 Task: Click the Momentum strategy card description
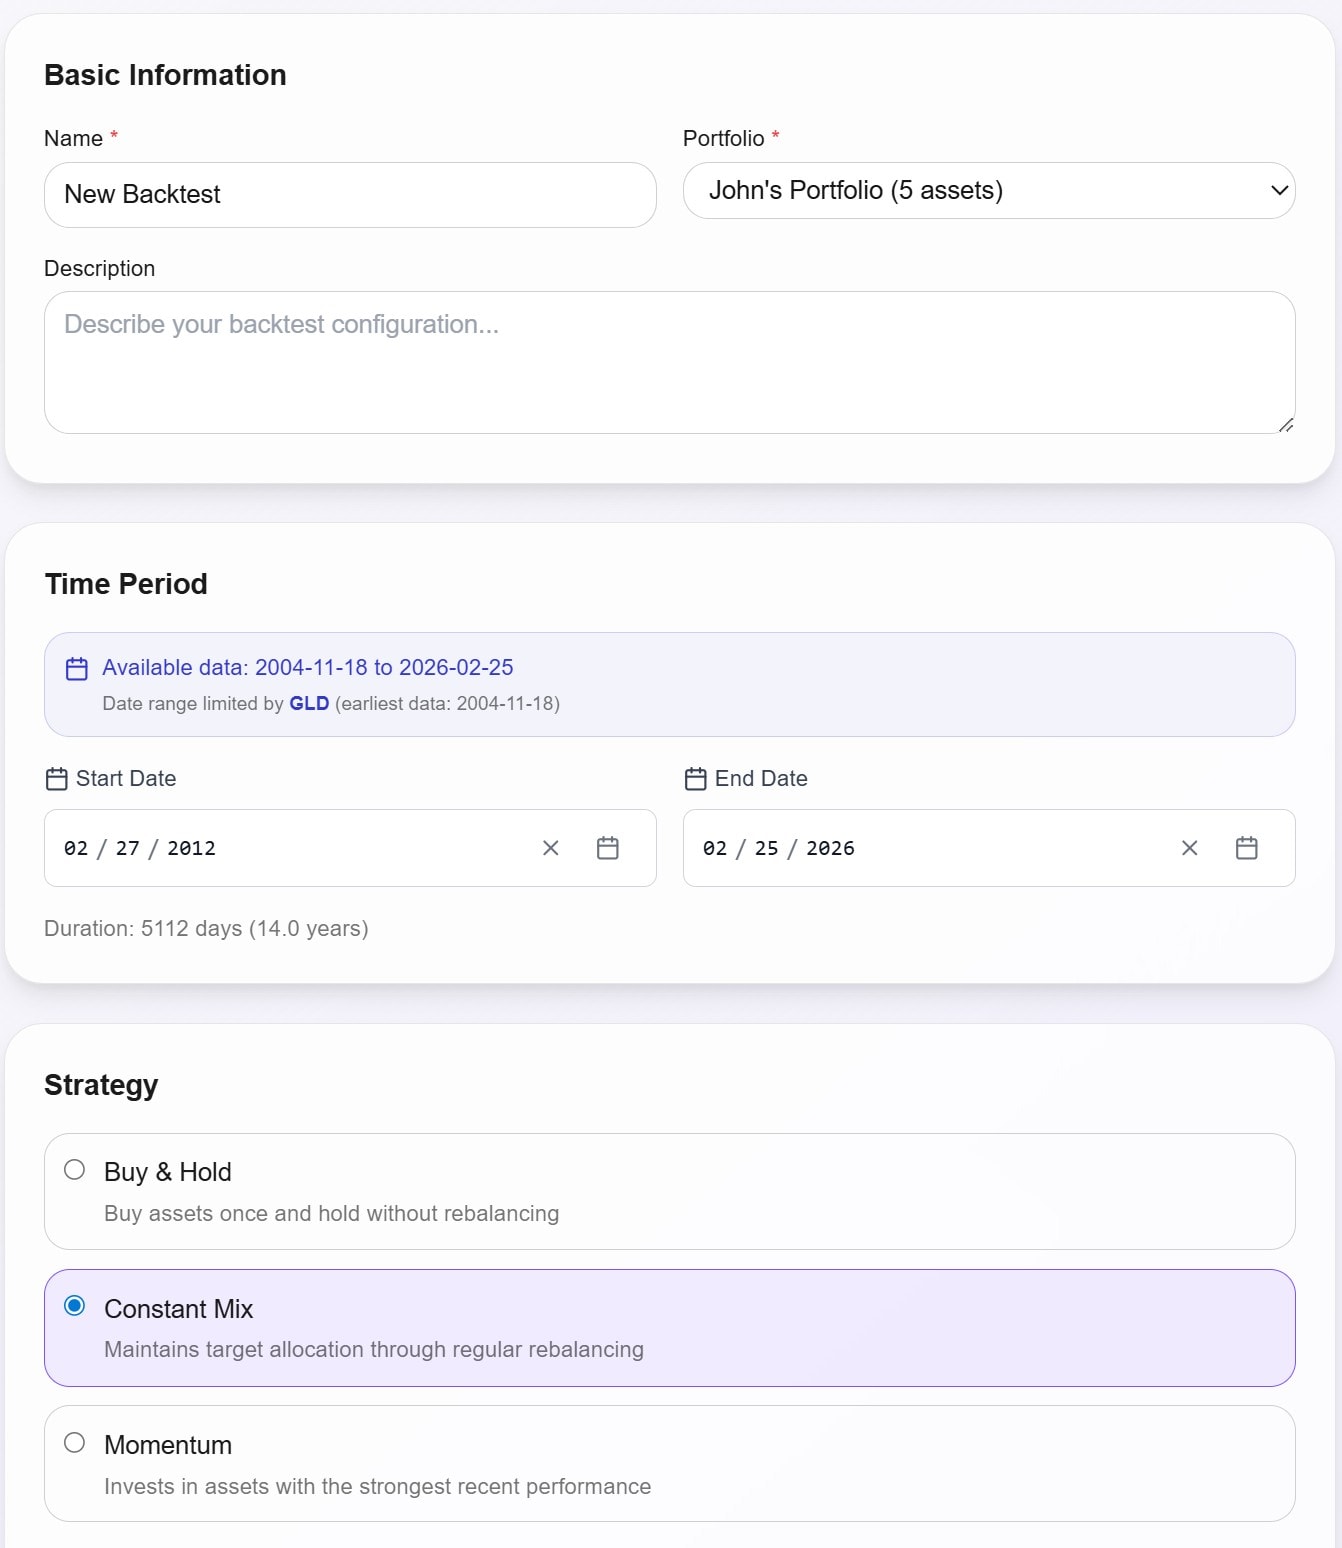click(x=377, y=1487)
